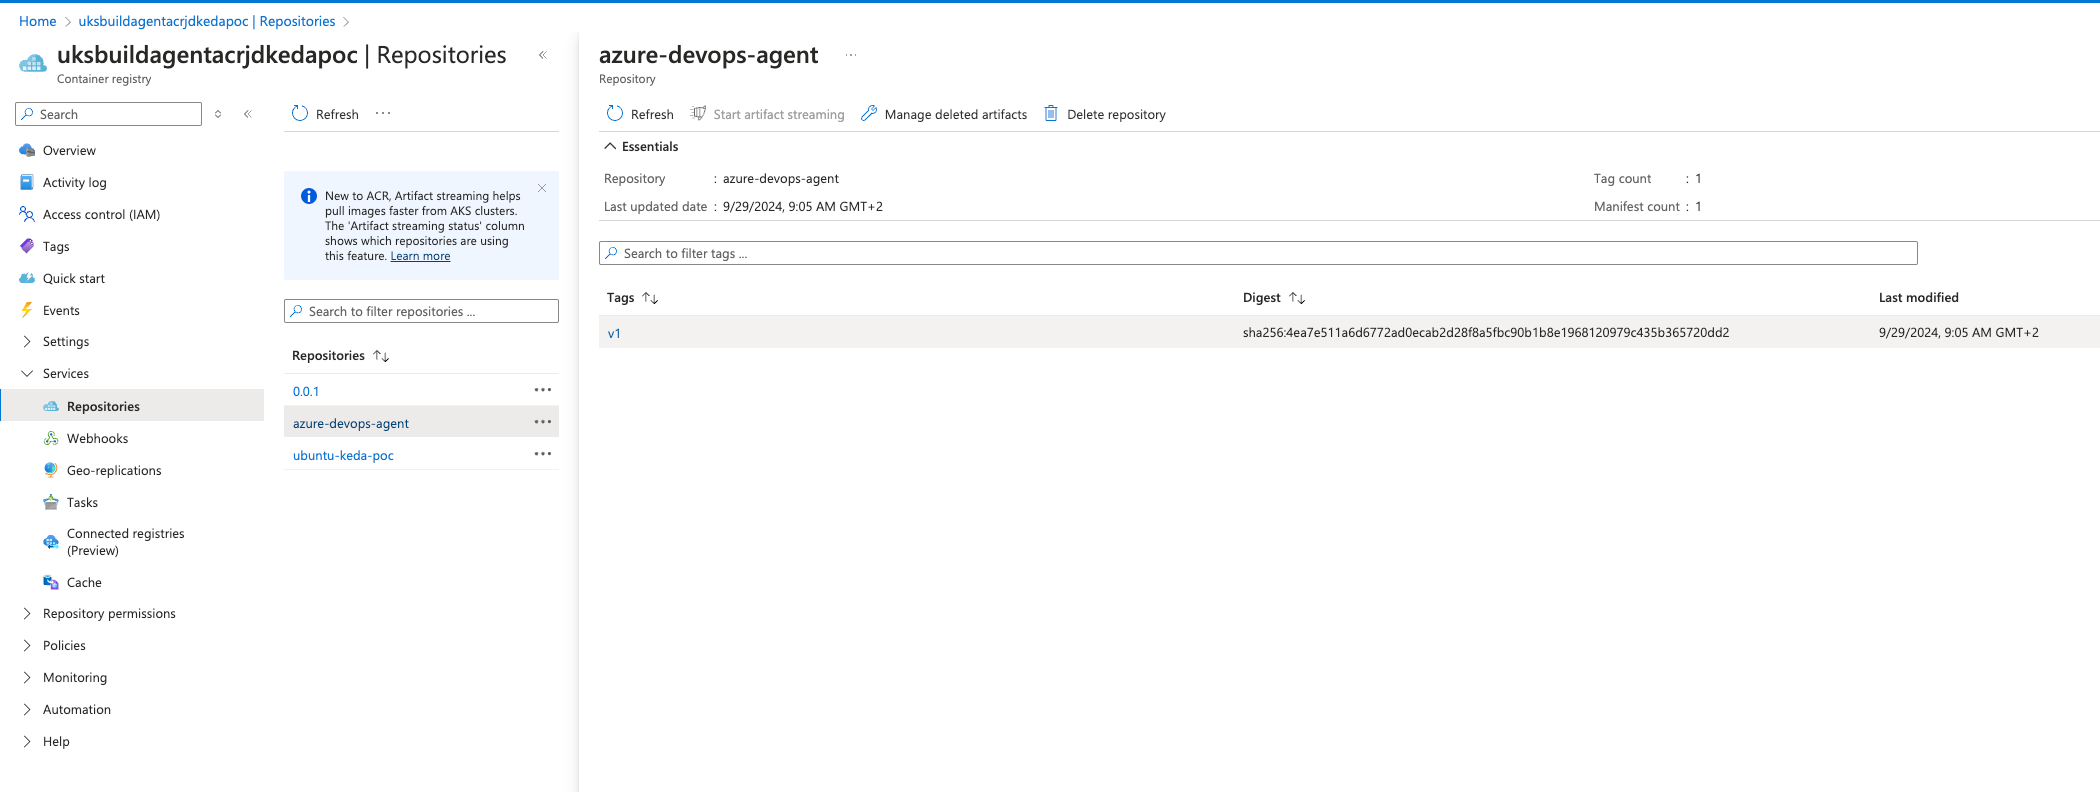Sort by Digest column
Screen dimensions: 2100x792
(1297, 298)
